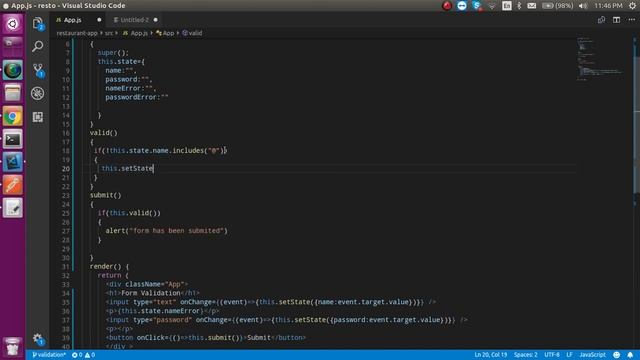This screenshot has height=360, width=640.
Task: Open the TeamViewer indicator in top panel
Action: click(x=462, y=6)
